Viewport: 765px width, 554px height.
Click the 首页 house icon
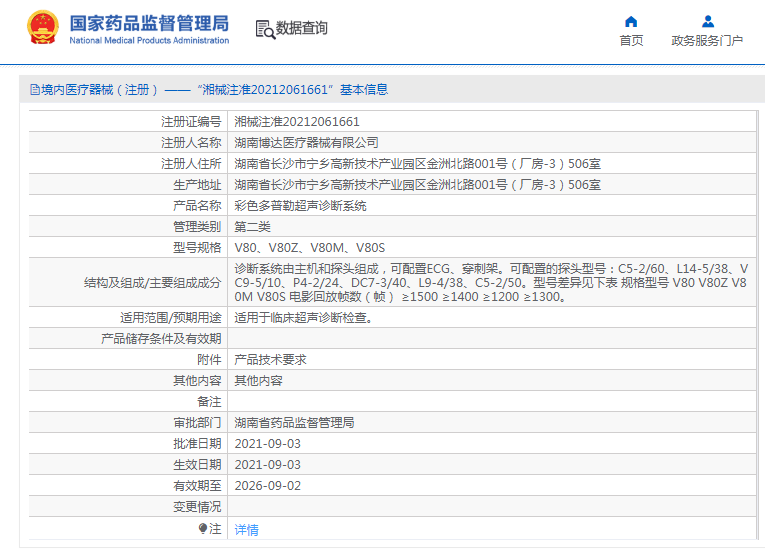[631, 21]
